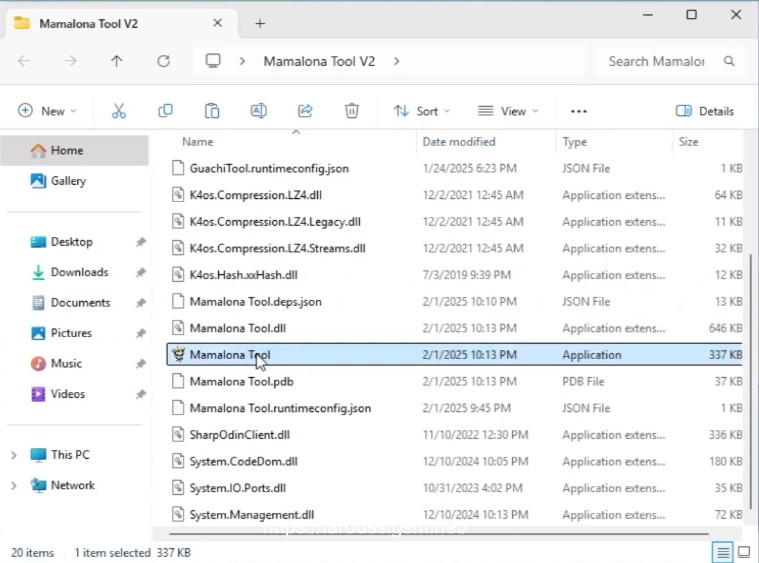
Task: Select Mamalona Tool.dll file name
Action: (x=238, y=328)
